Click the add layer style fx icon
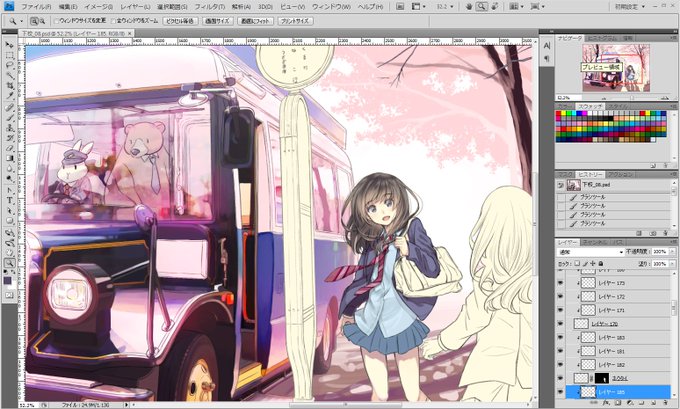This screenshot has width=680, height=409. coord(606,403)
